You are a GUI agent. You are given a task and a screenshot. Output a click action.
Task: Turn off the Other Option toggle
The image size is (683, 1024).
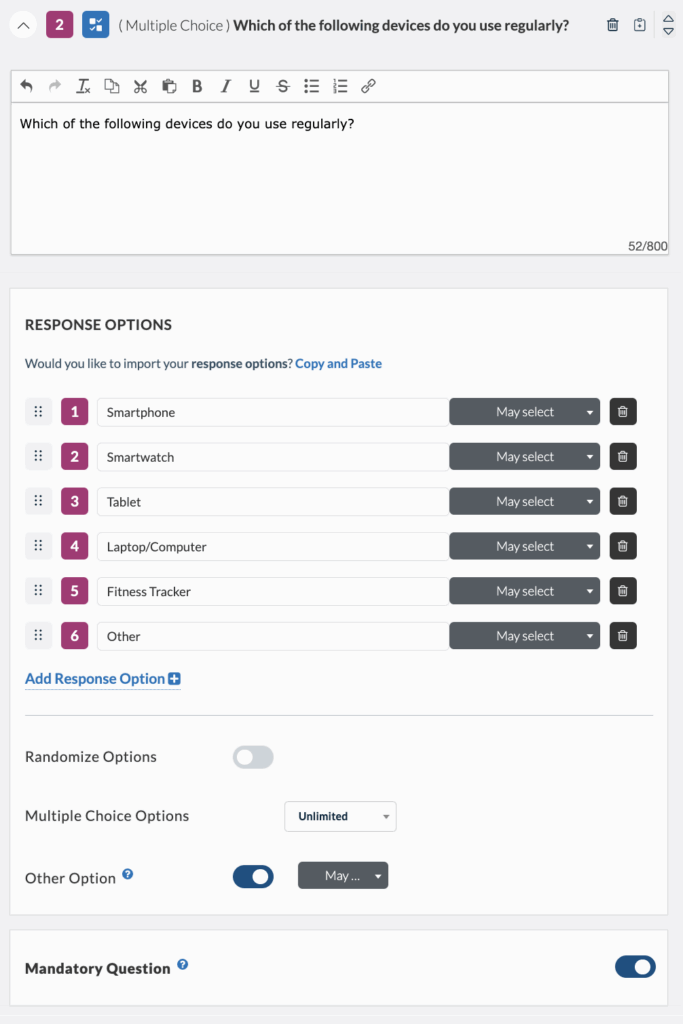click(x=253, y=877)
